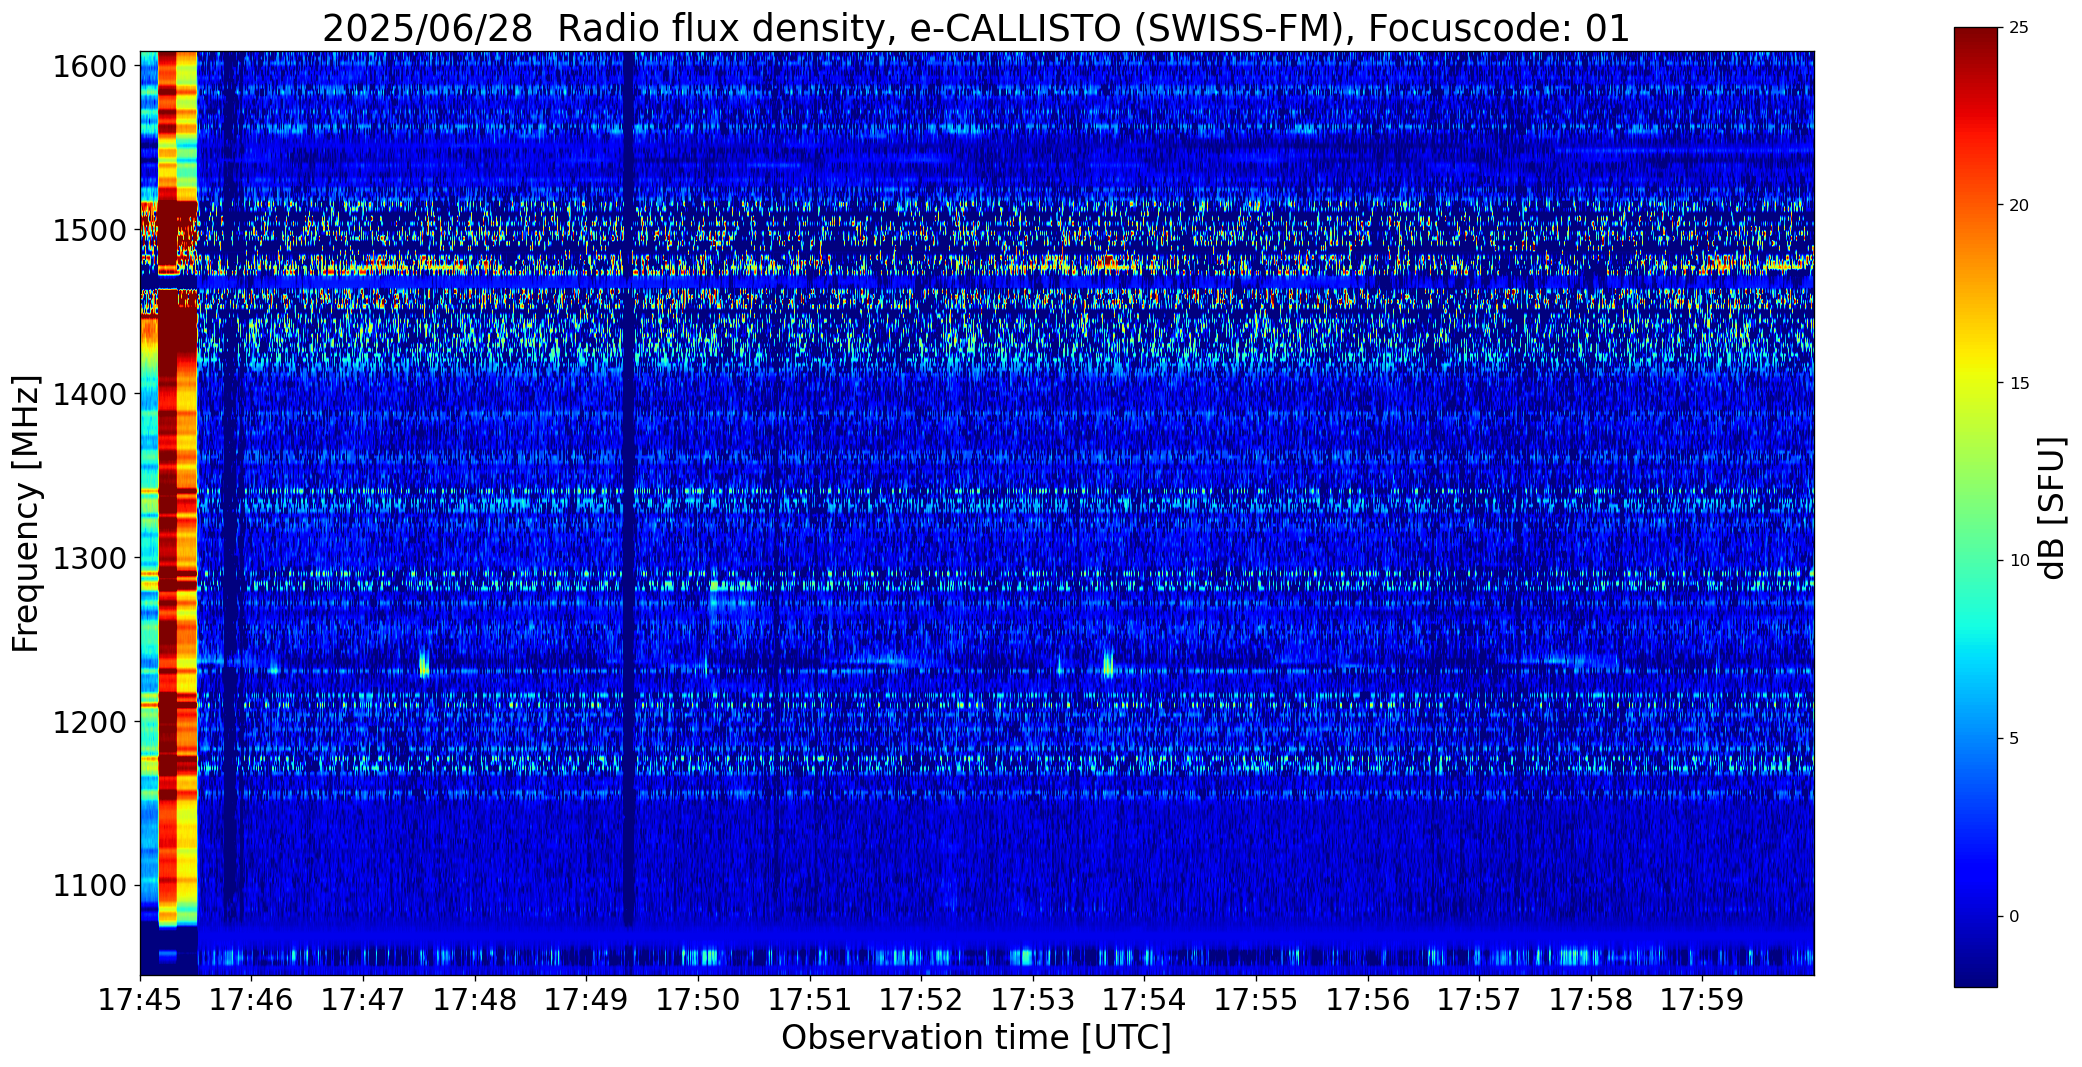Click the 1200 frequency tick label
This screenshot has width=2082, height=1067.
coord(90,722)
